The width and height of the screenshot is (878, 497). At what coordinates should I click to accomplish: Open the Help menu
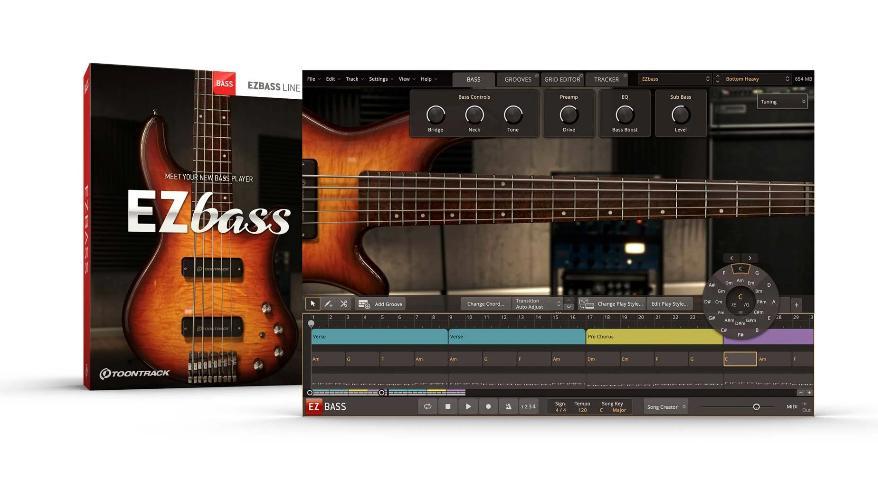[x=428, y=79]
